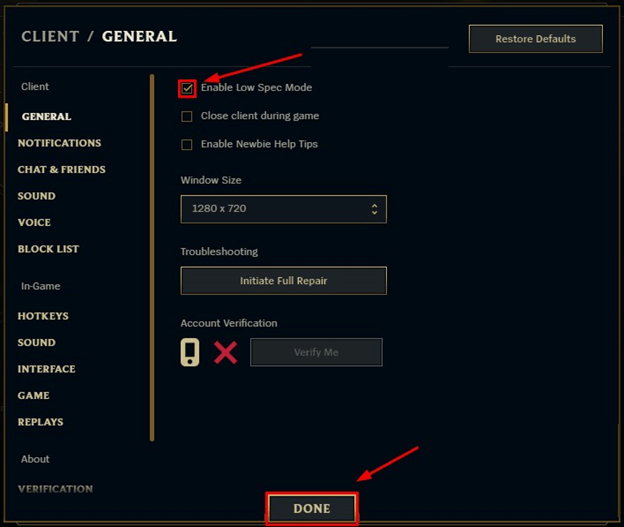The height and width of the screenshot is (527, 624).
Task: Uncheck Enable Low Spec Mode checkbox
Action: click(x=187, y=88)
